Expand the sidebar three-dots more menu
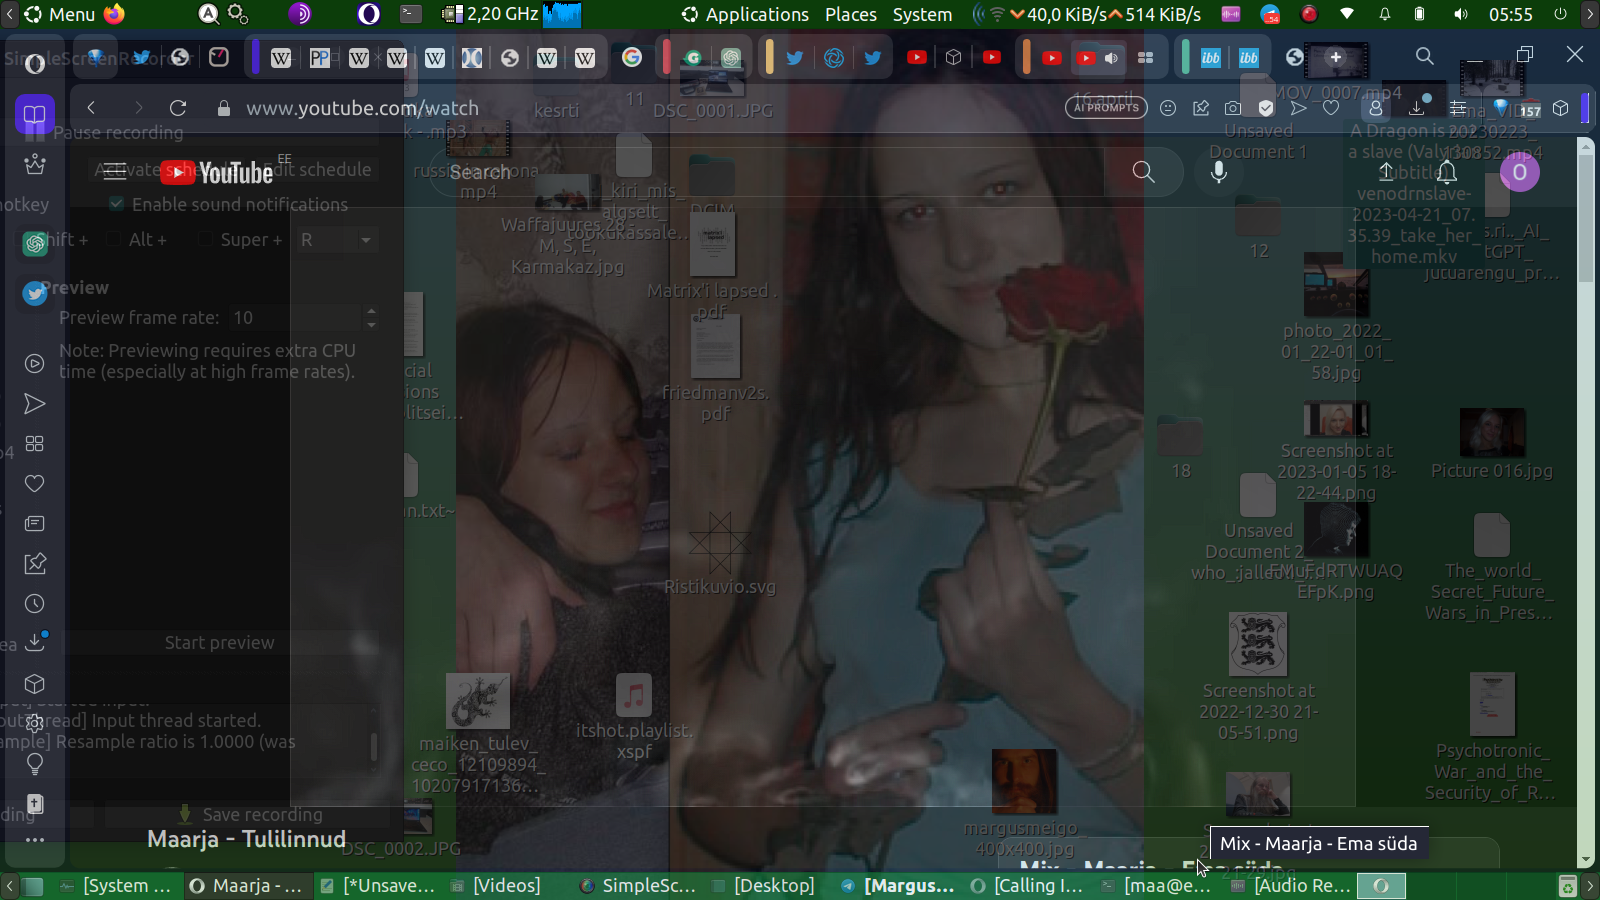 [35, 840]
